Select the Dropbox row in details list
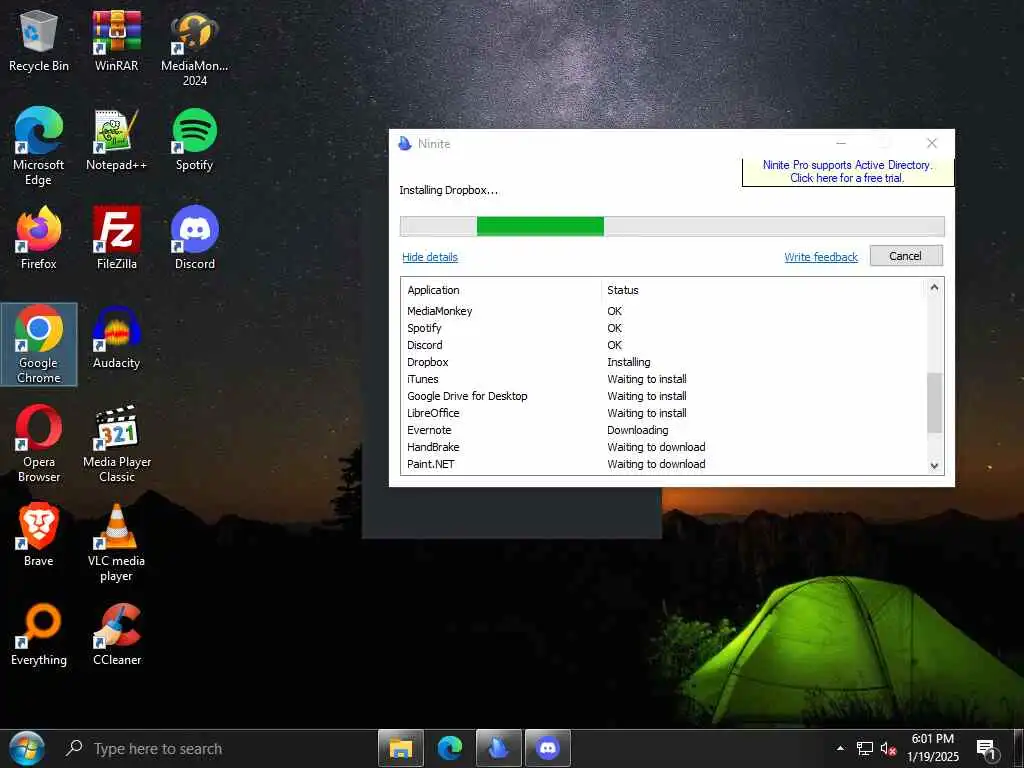The height and width of the screenshot is (768, 1024). (664, 362)
